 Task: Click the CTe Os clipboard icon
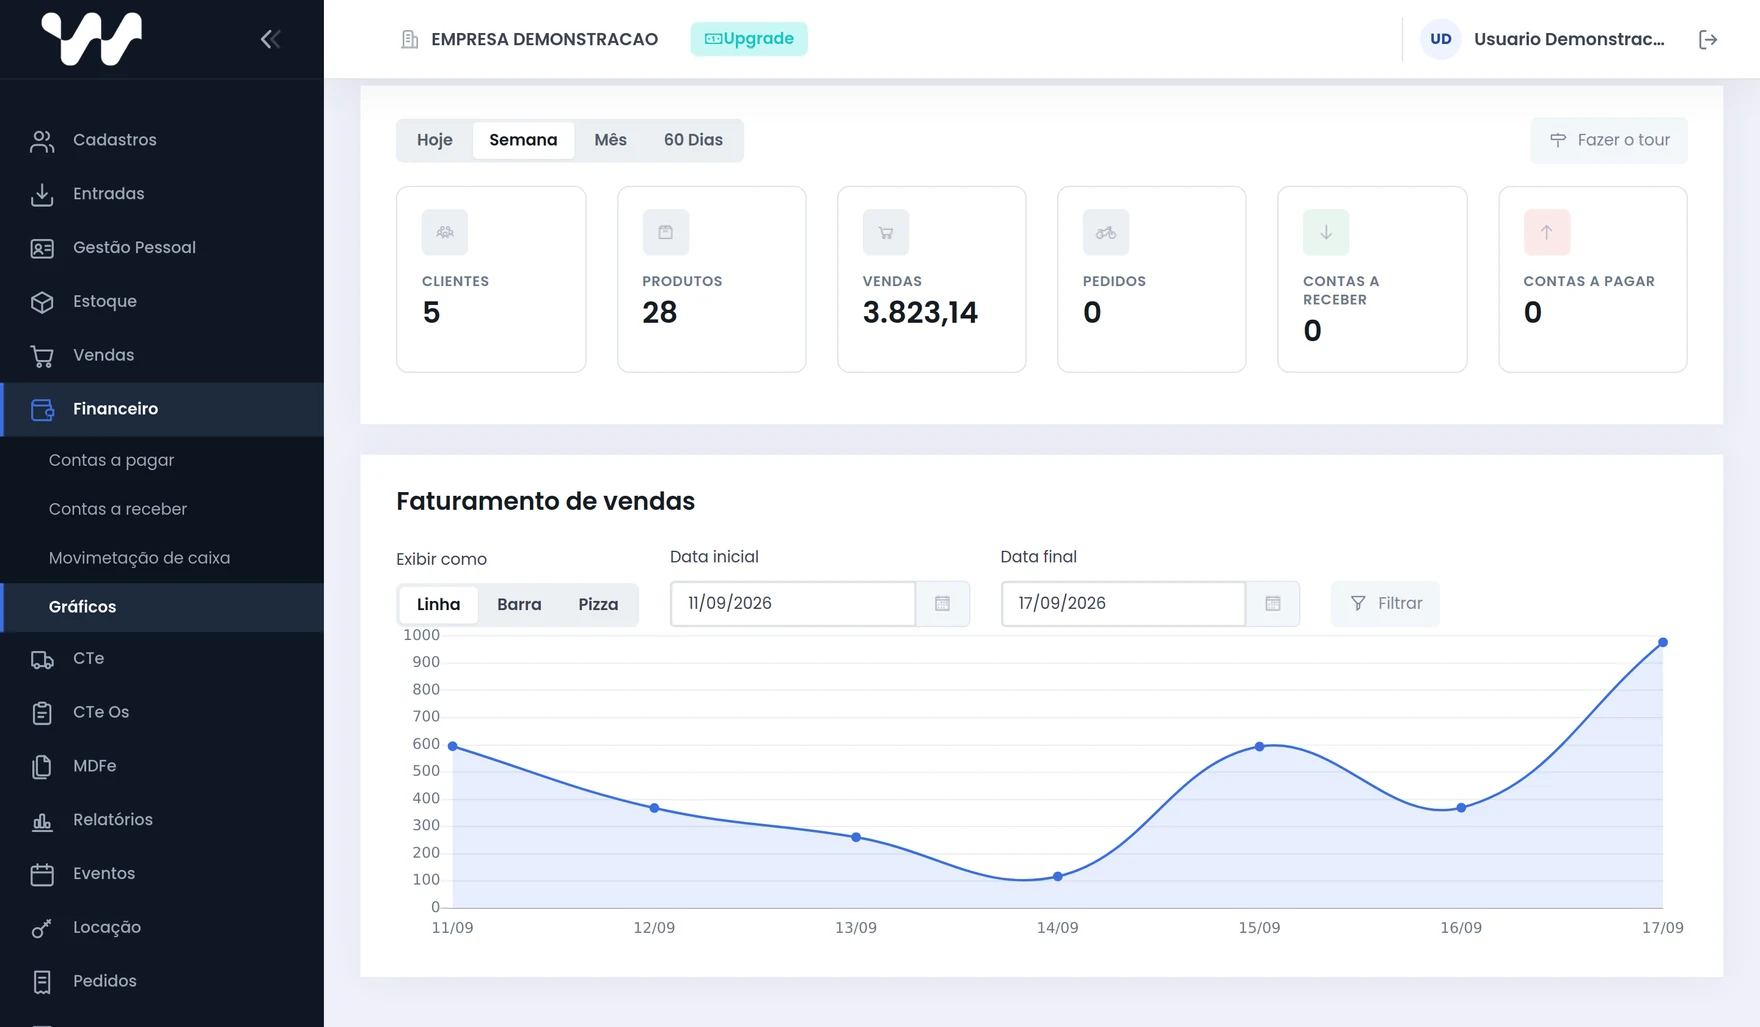click(42, 713)
